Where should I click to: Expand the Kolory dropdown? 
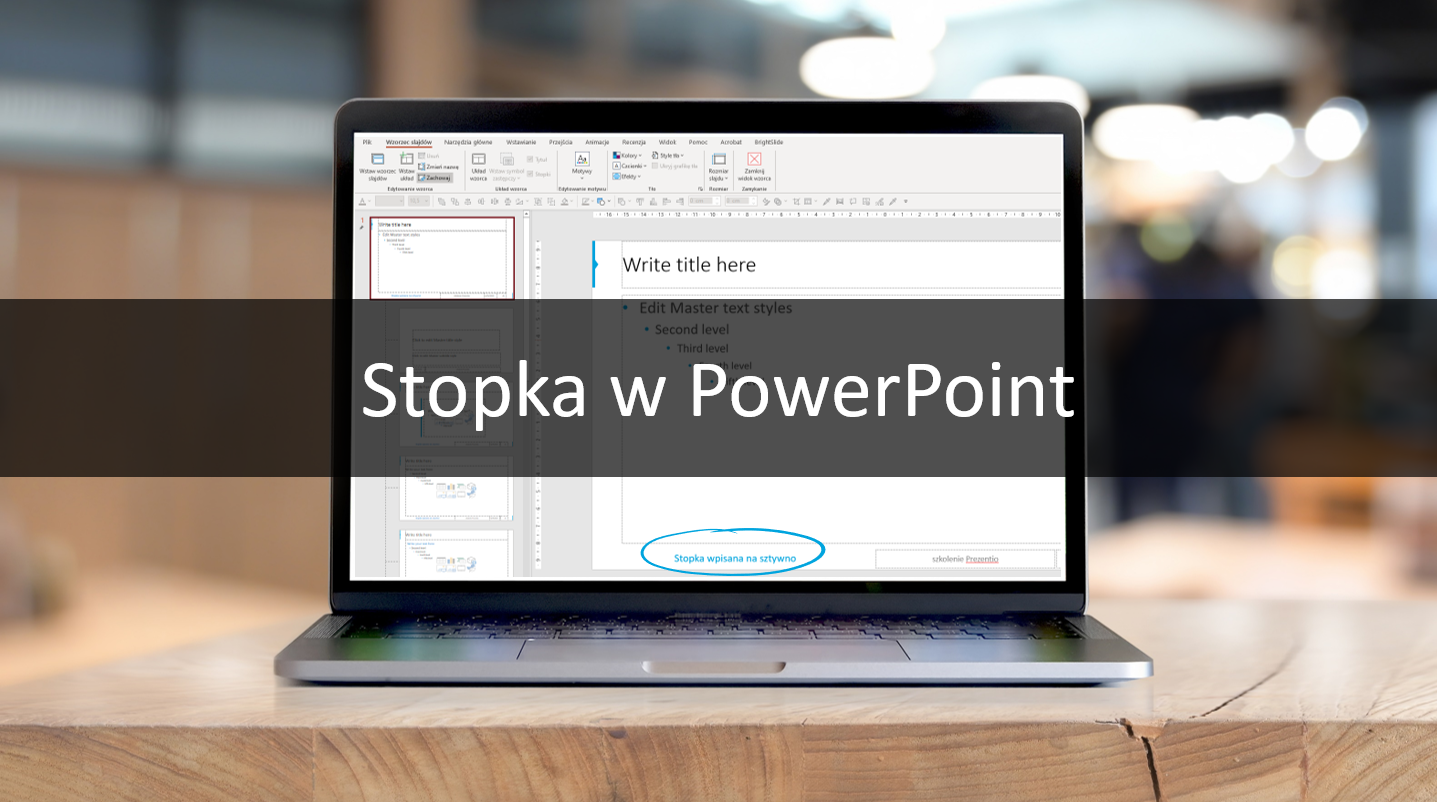tap(627, 155)
